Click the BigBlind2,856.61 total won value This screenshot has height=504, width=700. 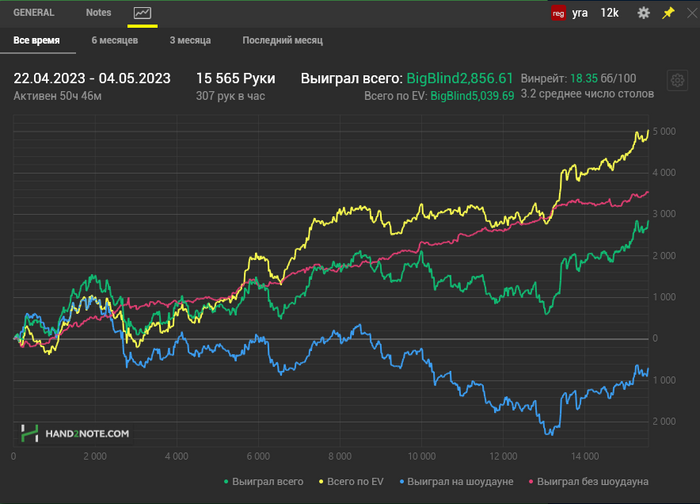460,79
